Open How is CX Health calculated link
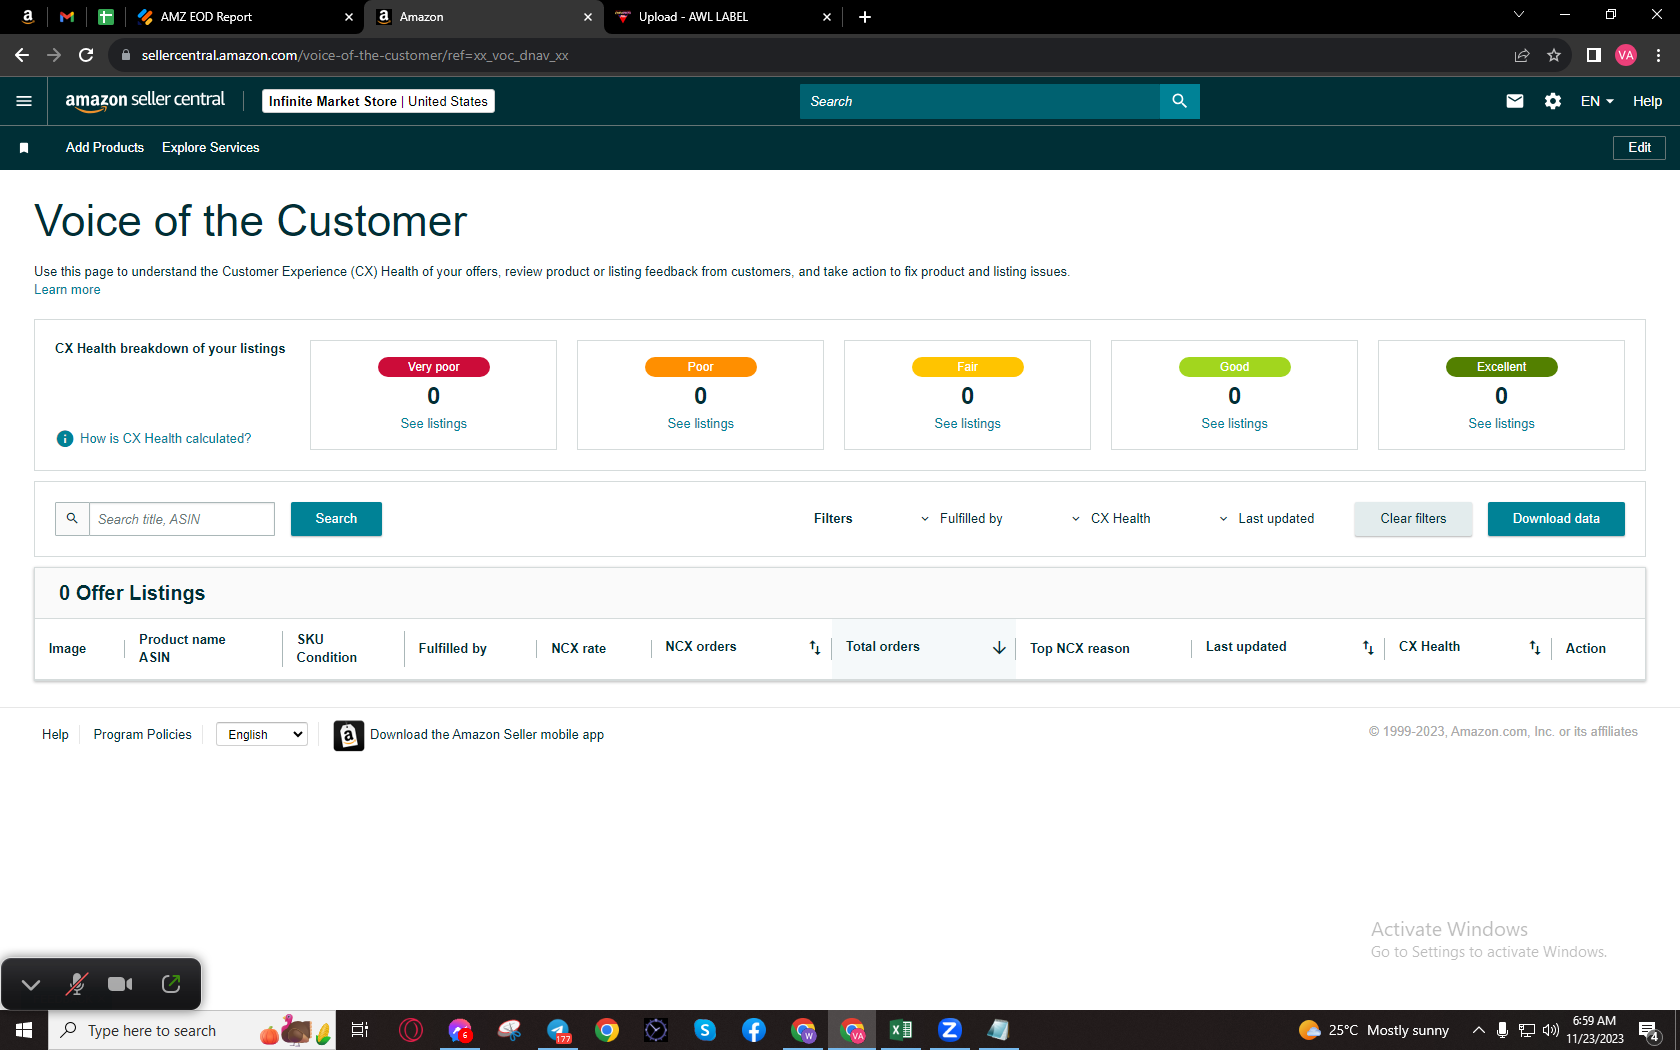 [166, 439]
